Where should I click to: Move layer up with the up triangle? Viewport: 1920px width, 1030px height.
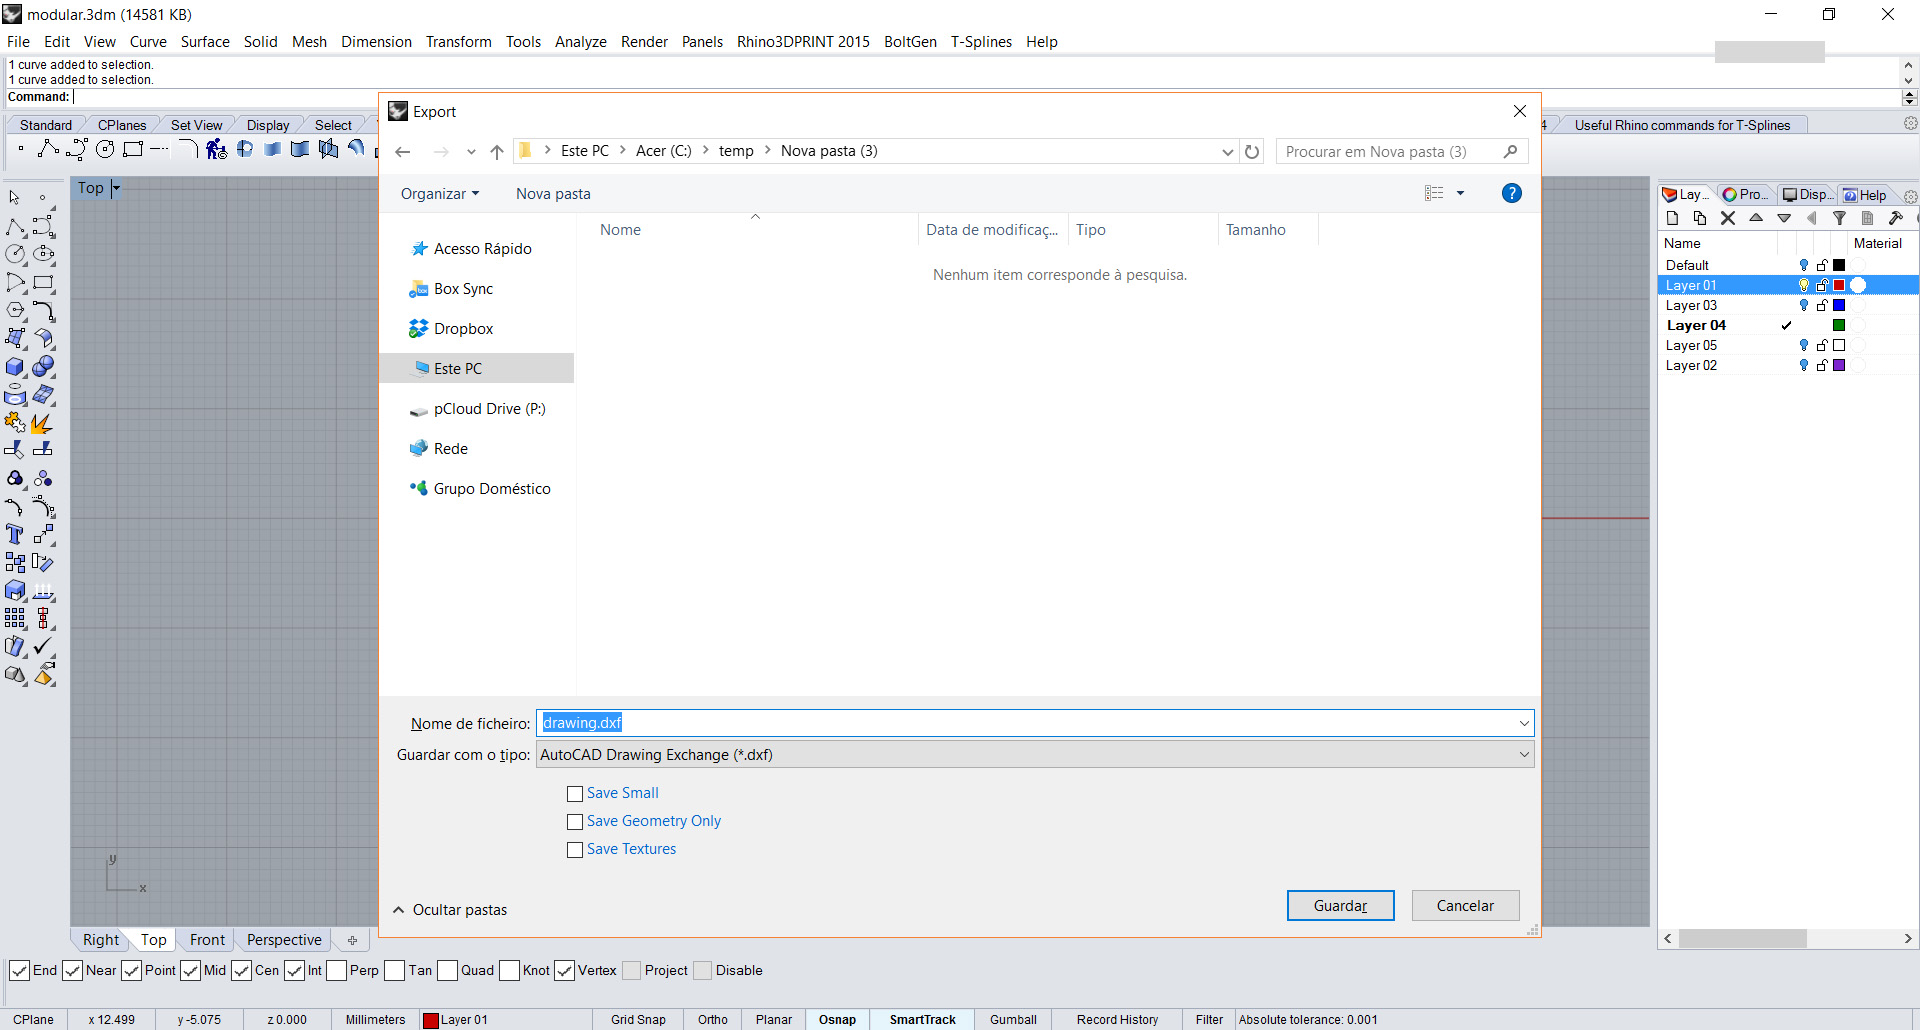click(x=1756, y=218)
